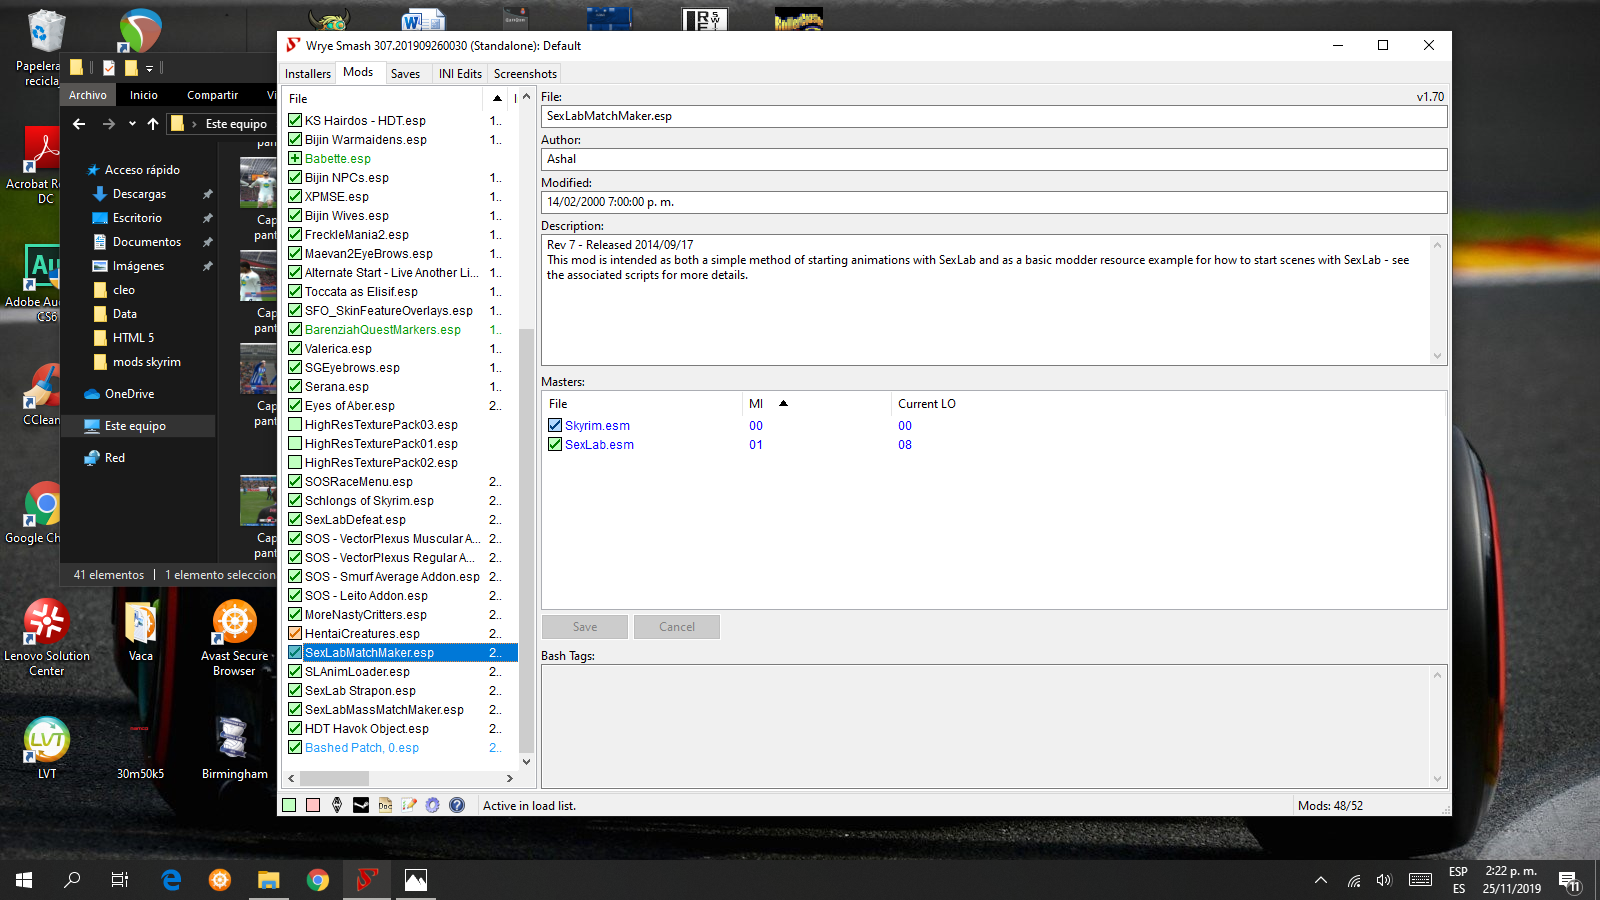Launch Steam from the Wrye Smash status bar
Viewport: 1600px width, 900px height.
pyautogui.click(x=361, y=805)
